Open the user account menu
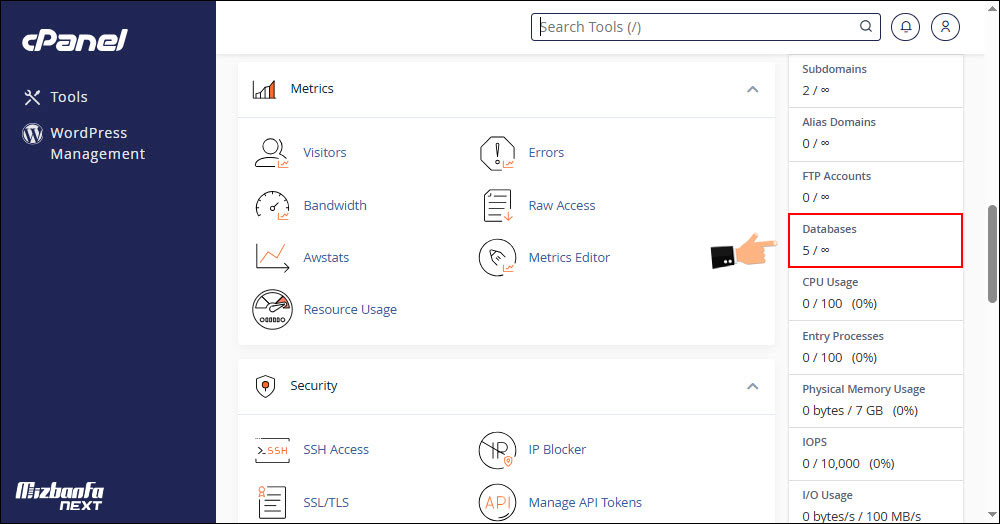 click(x=945, y=27)
